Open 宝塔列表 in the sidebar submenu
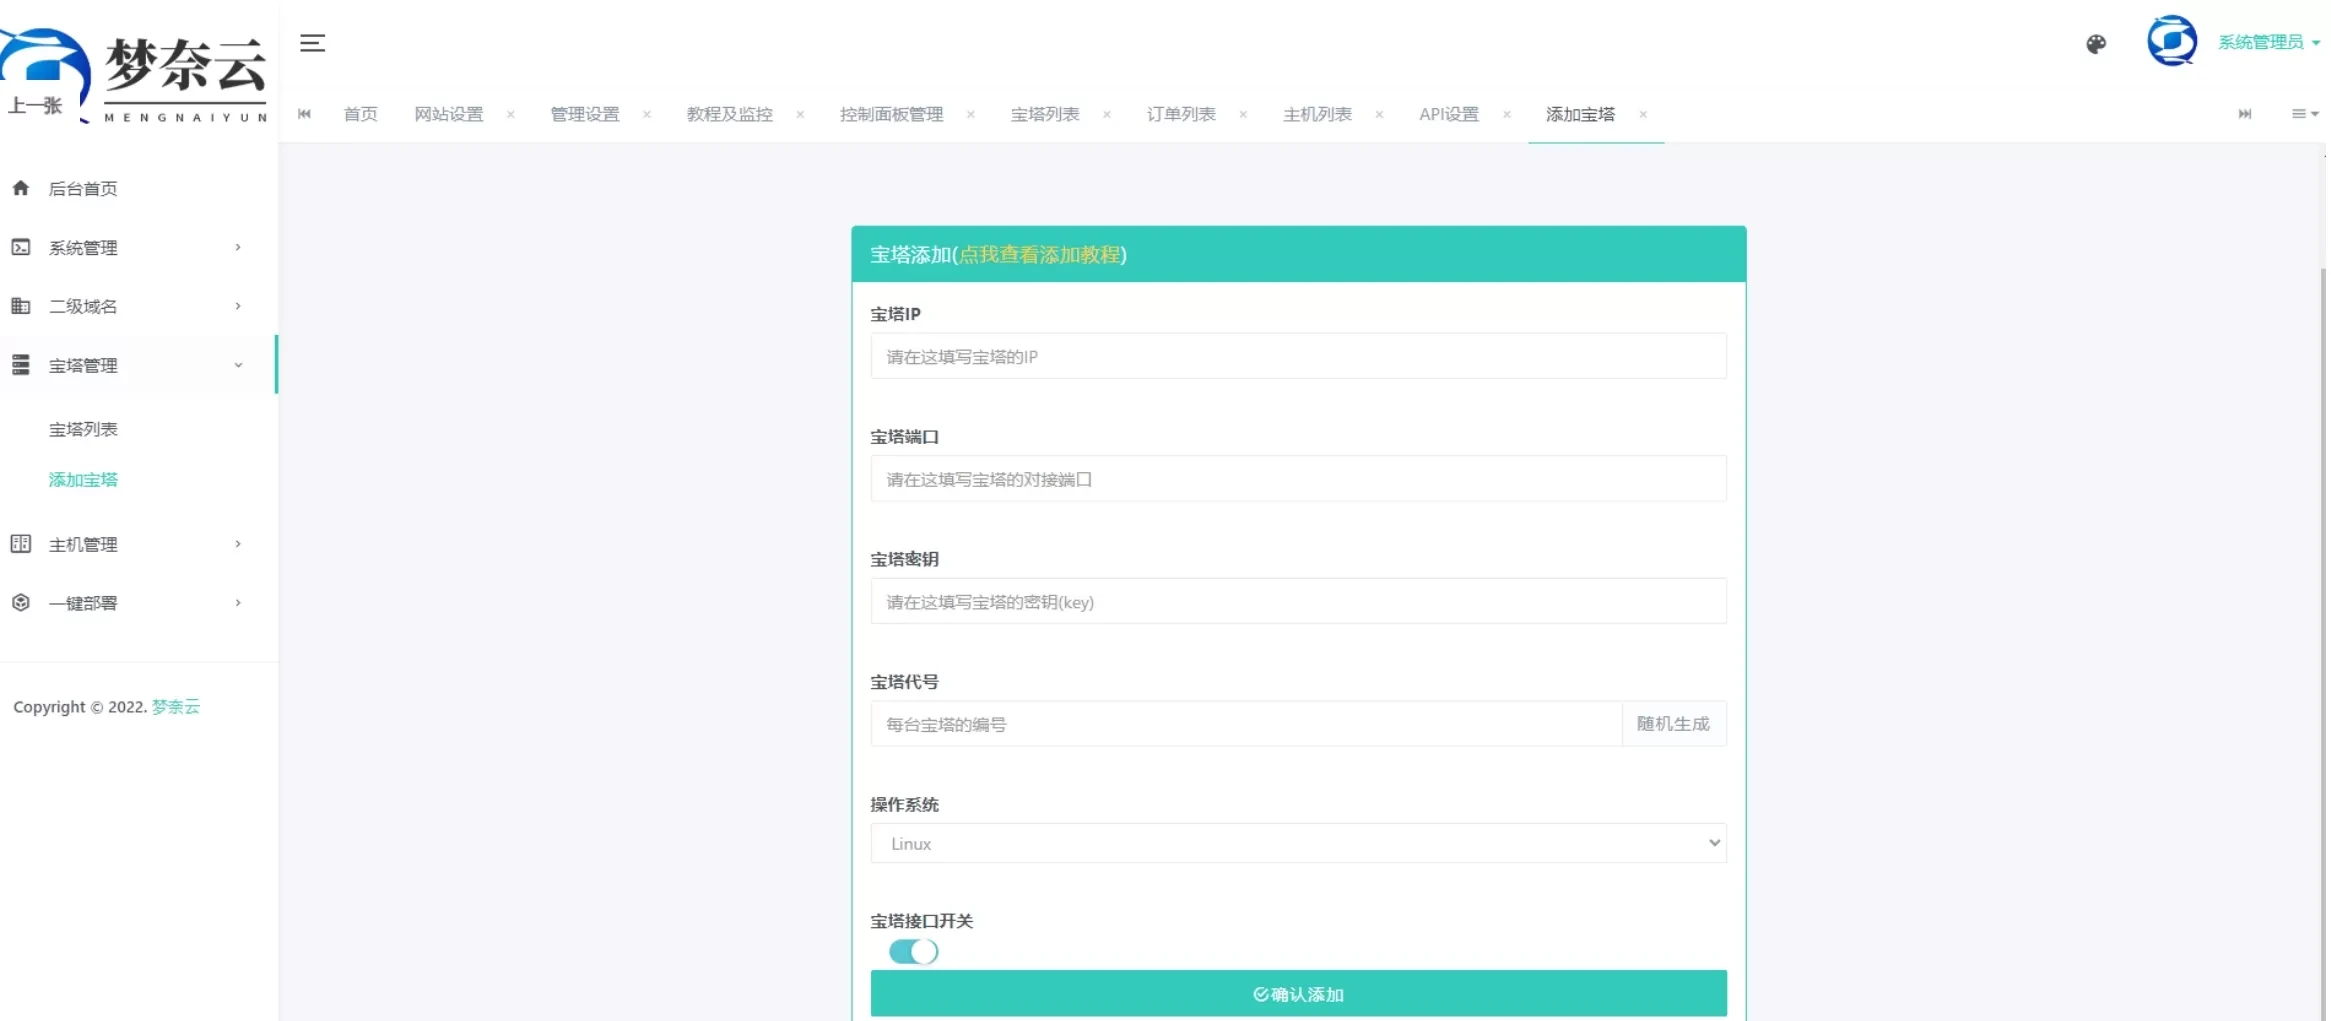The width and height of the screenshot is (2331, 1021). click(x=83, y=429)
